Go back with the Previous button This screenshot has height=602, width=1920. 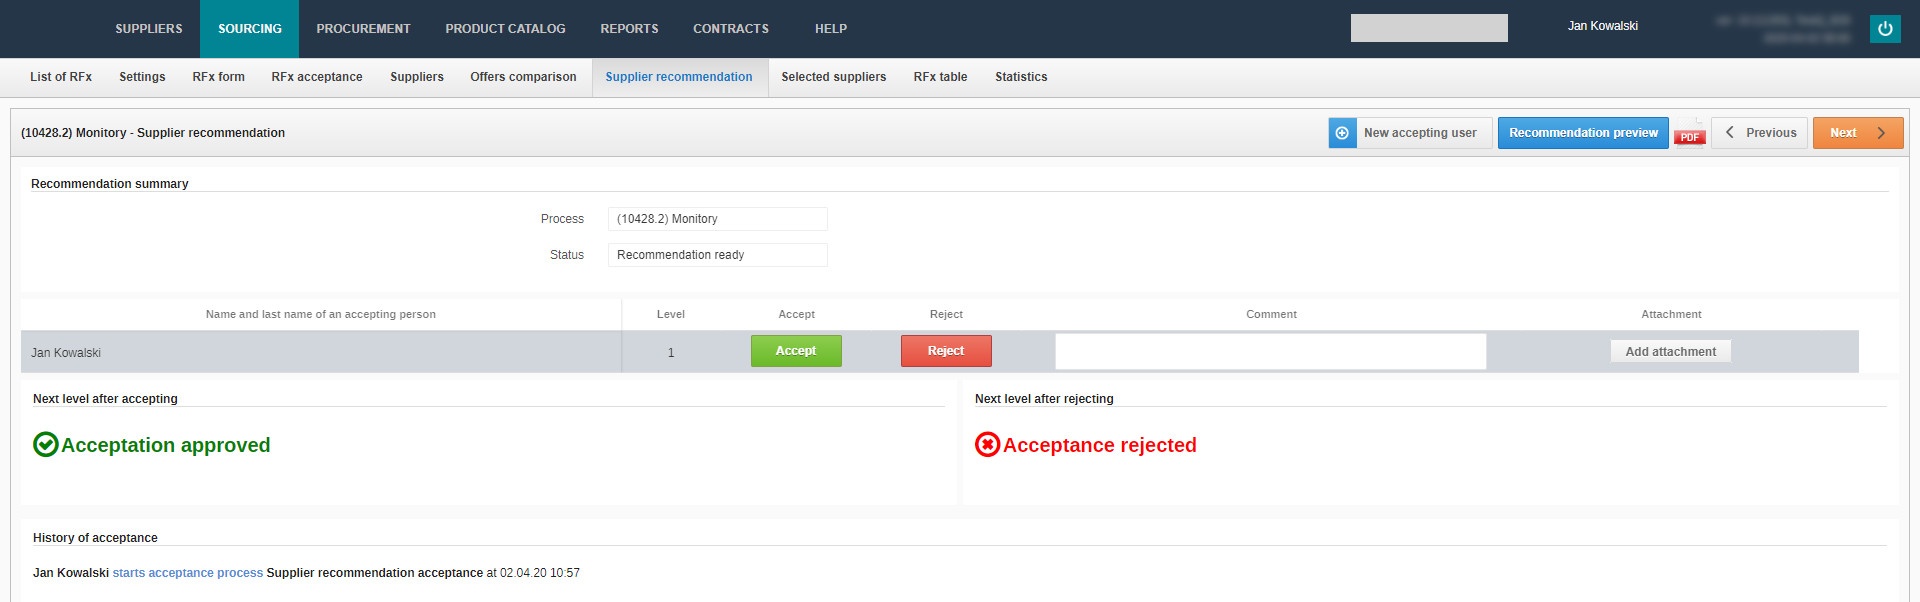click(1759, 133)
